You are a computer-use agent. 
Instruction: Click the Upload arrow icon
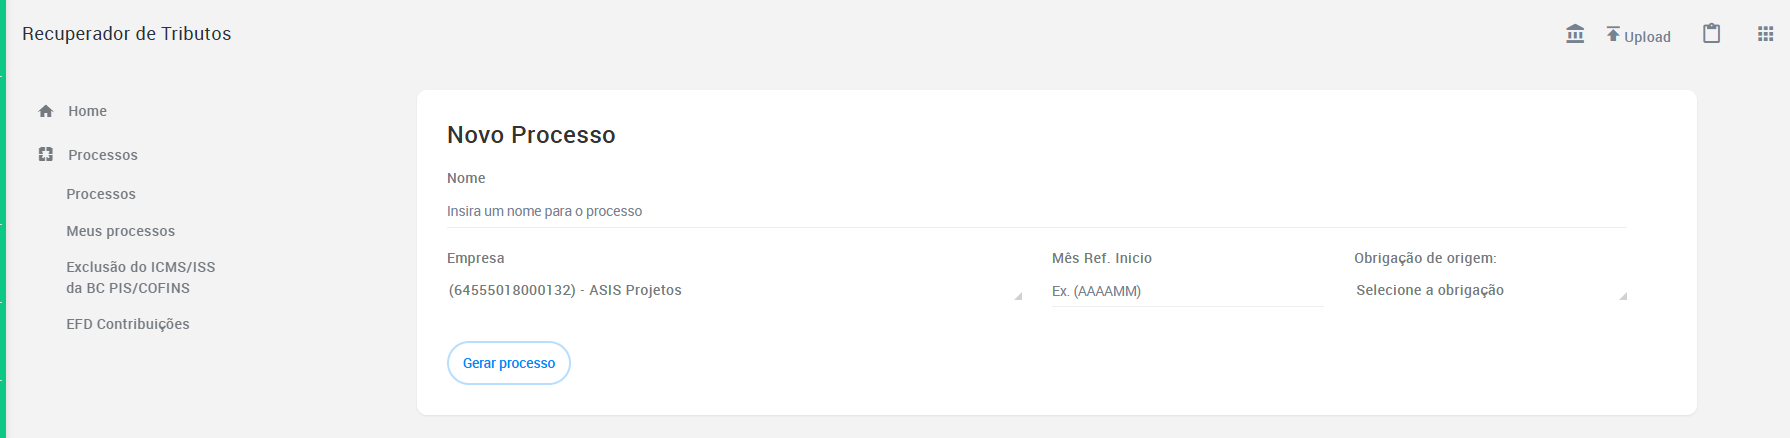click(x=1613, y=34)
